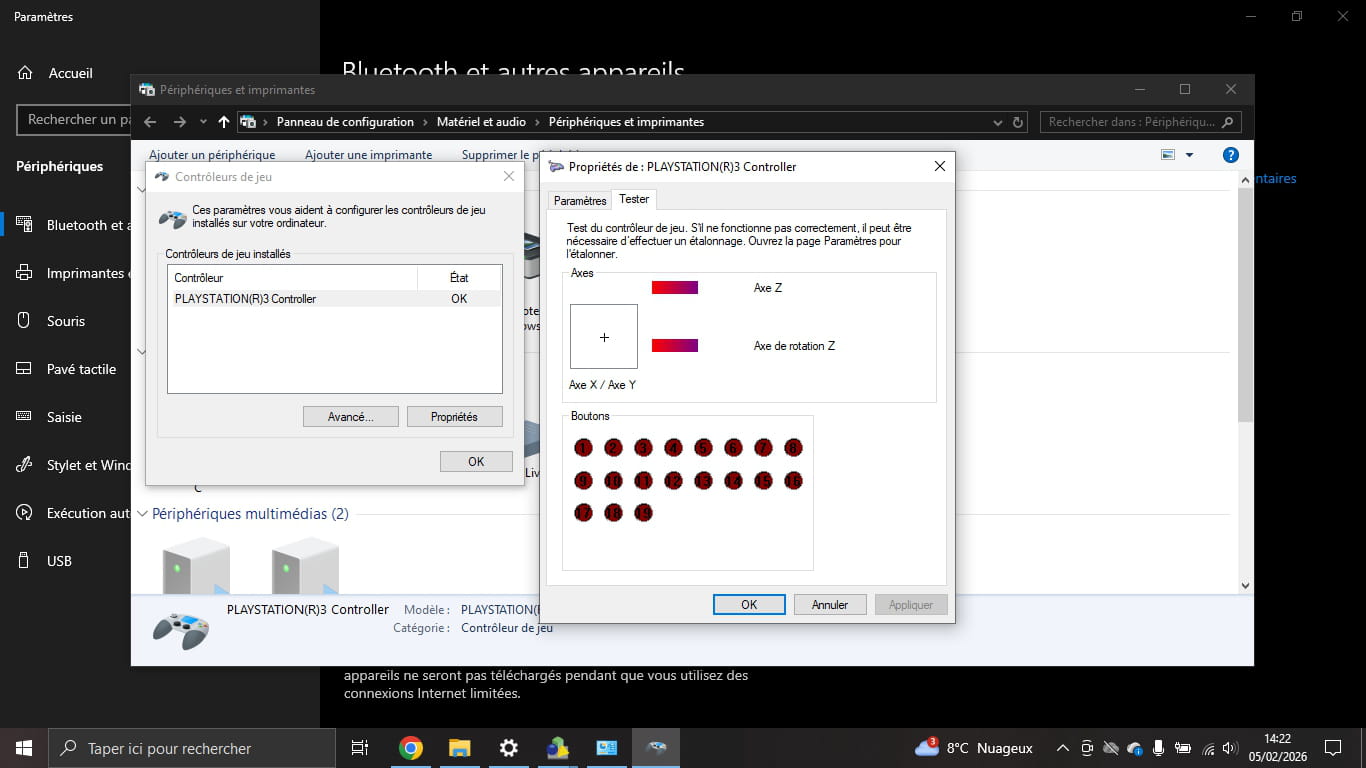Refresh the Périphériques et imprimantes address bar
This screenshot has width=1366, height=768.
(x=1018, y=122)
